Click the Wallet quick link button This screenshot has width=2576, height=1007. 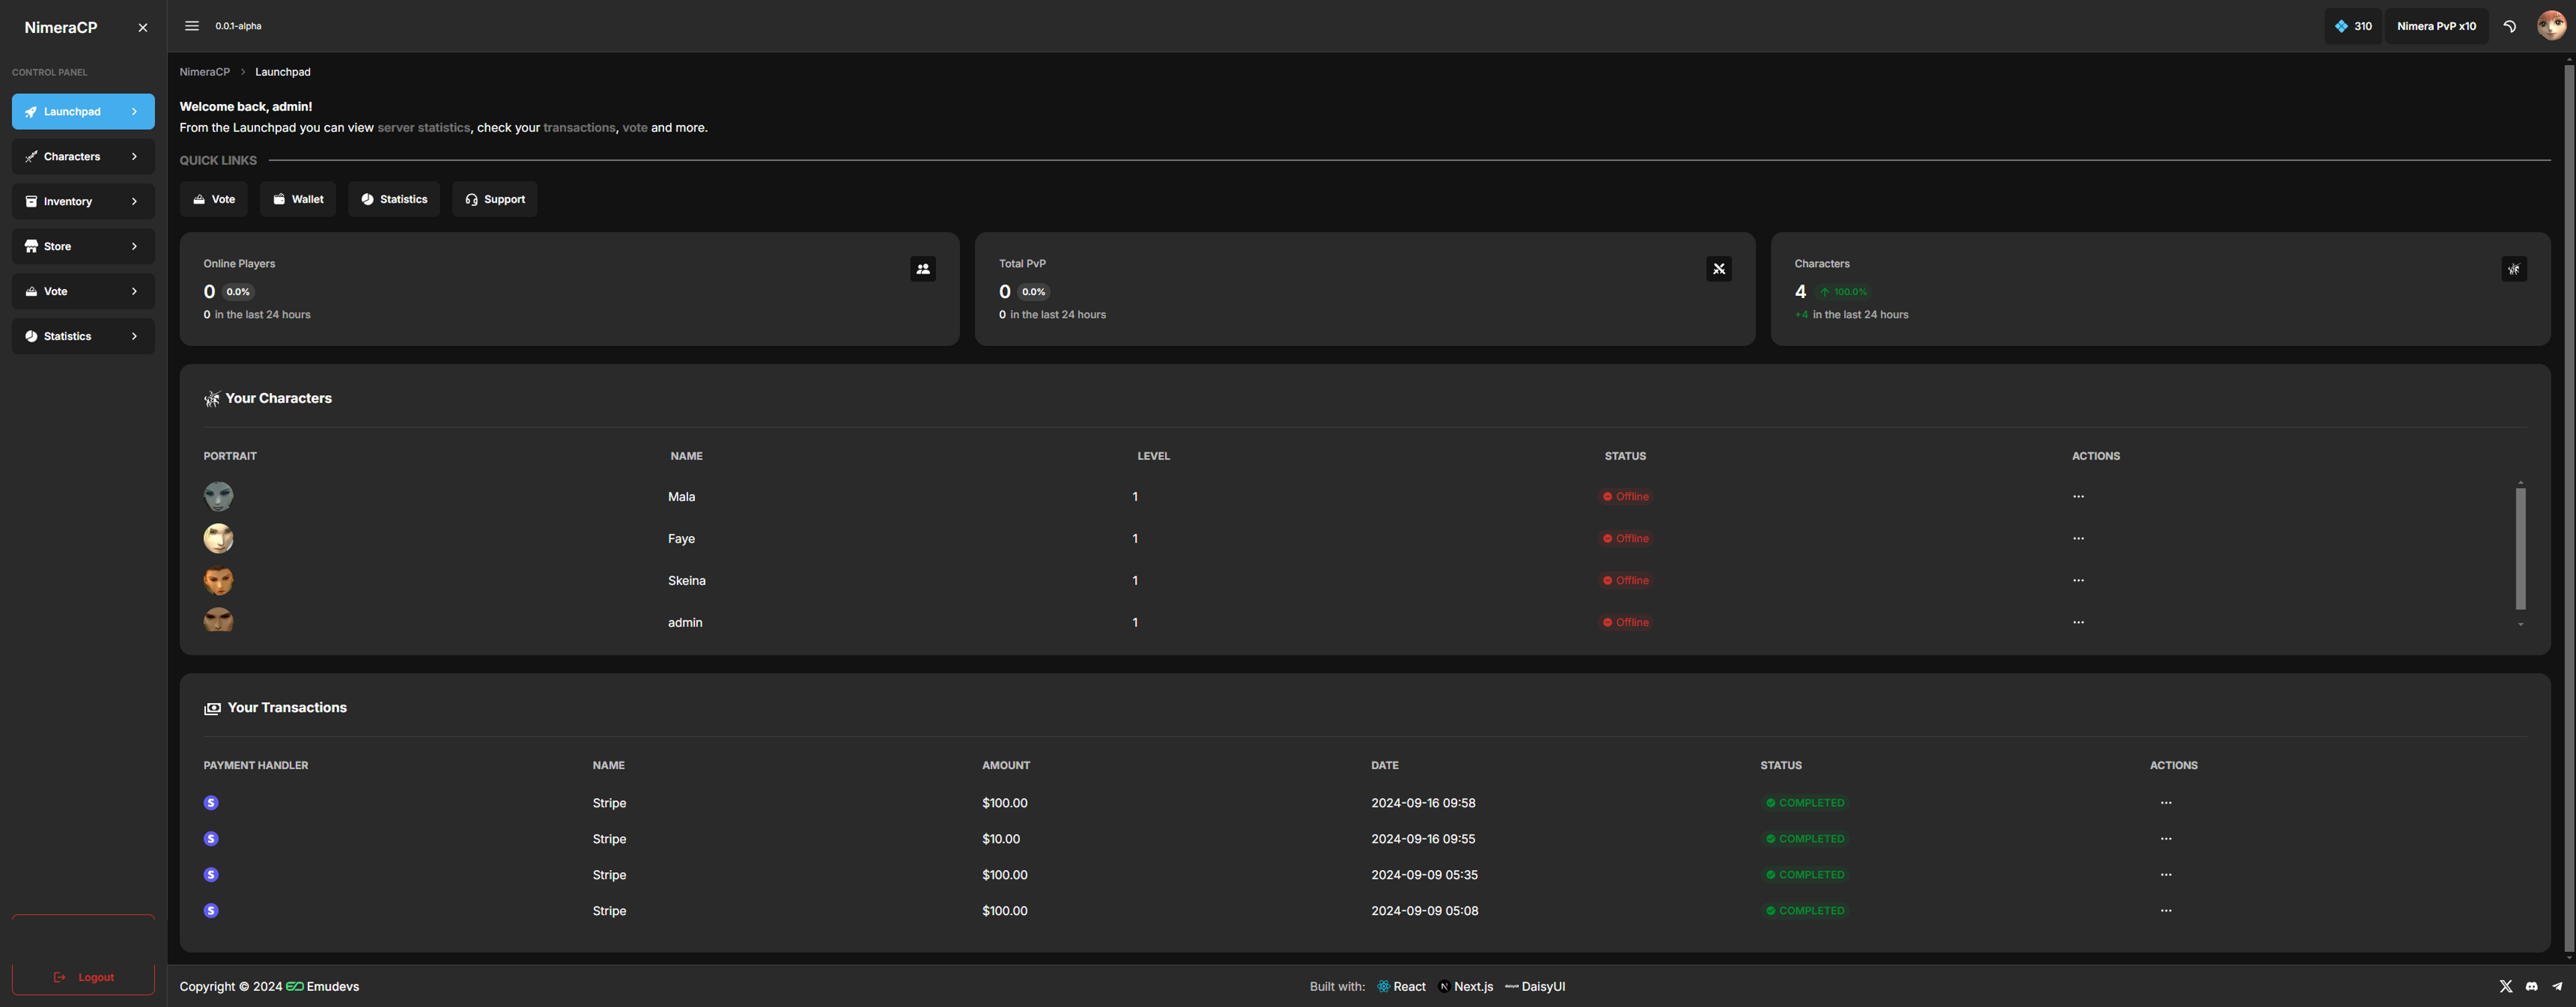pos(298,199)
